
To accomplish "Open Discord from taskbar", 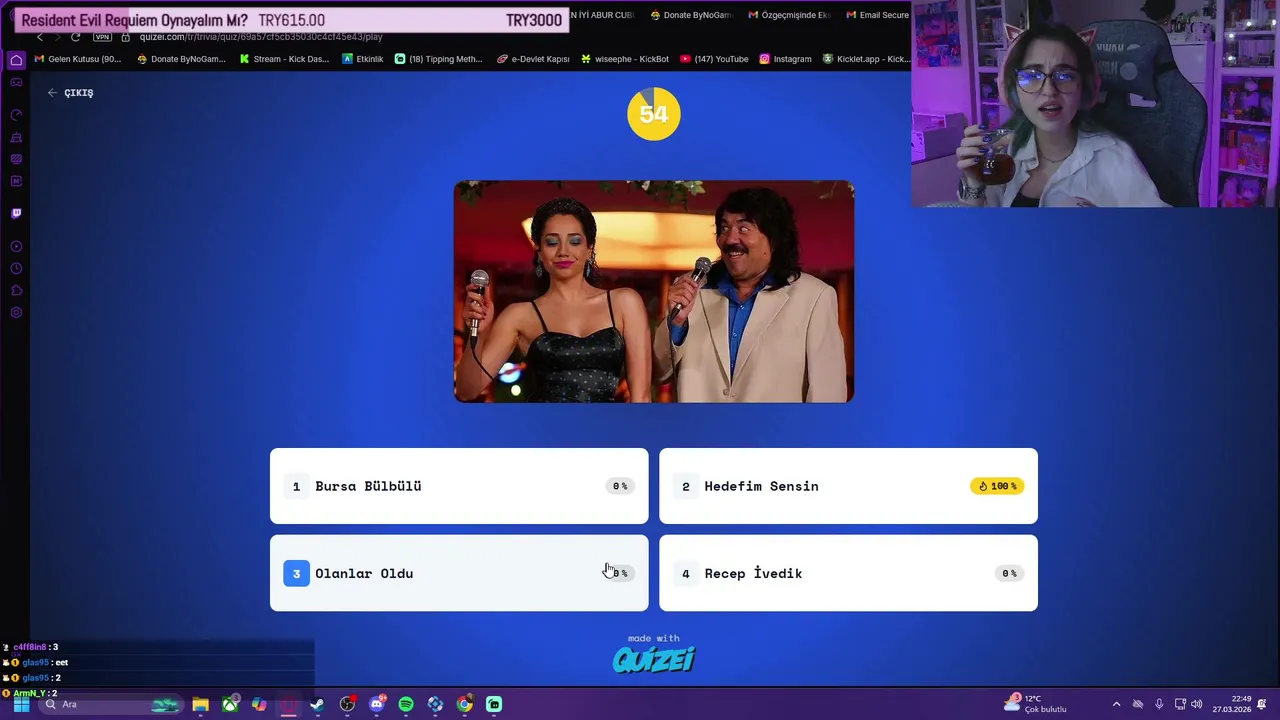I will tap(377, 704).
